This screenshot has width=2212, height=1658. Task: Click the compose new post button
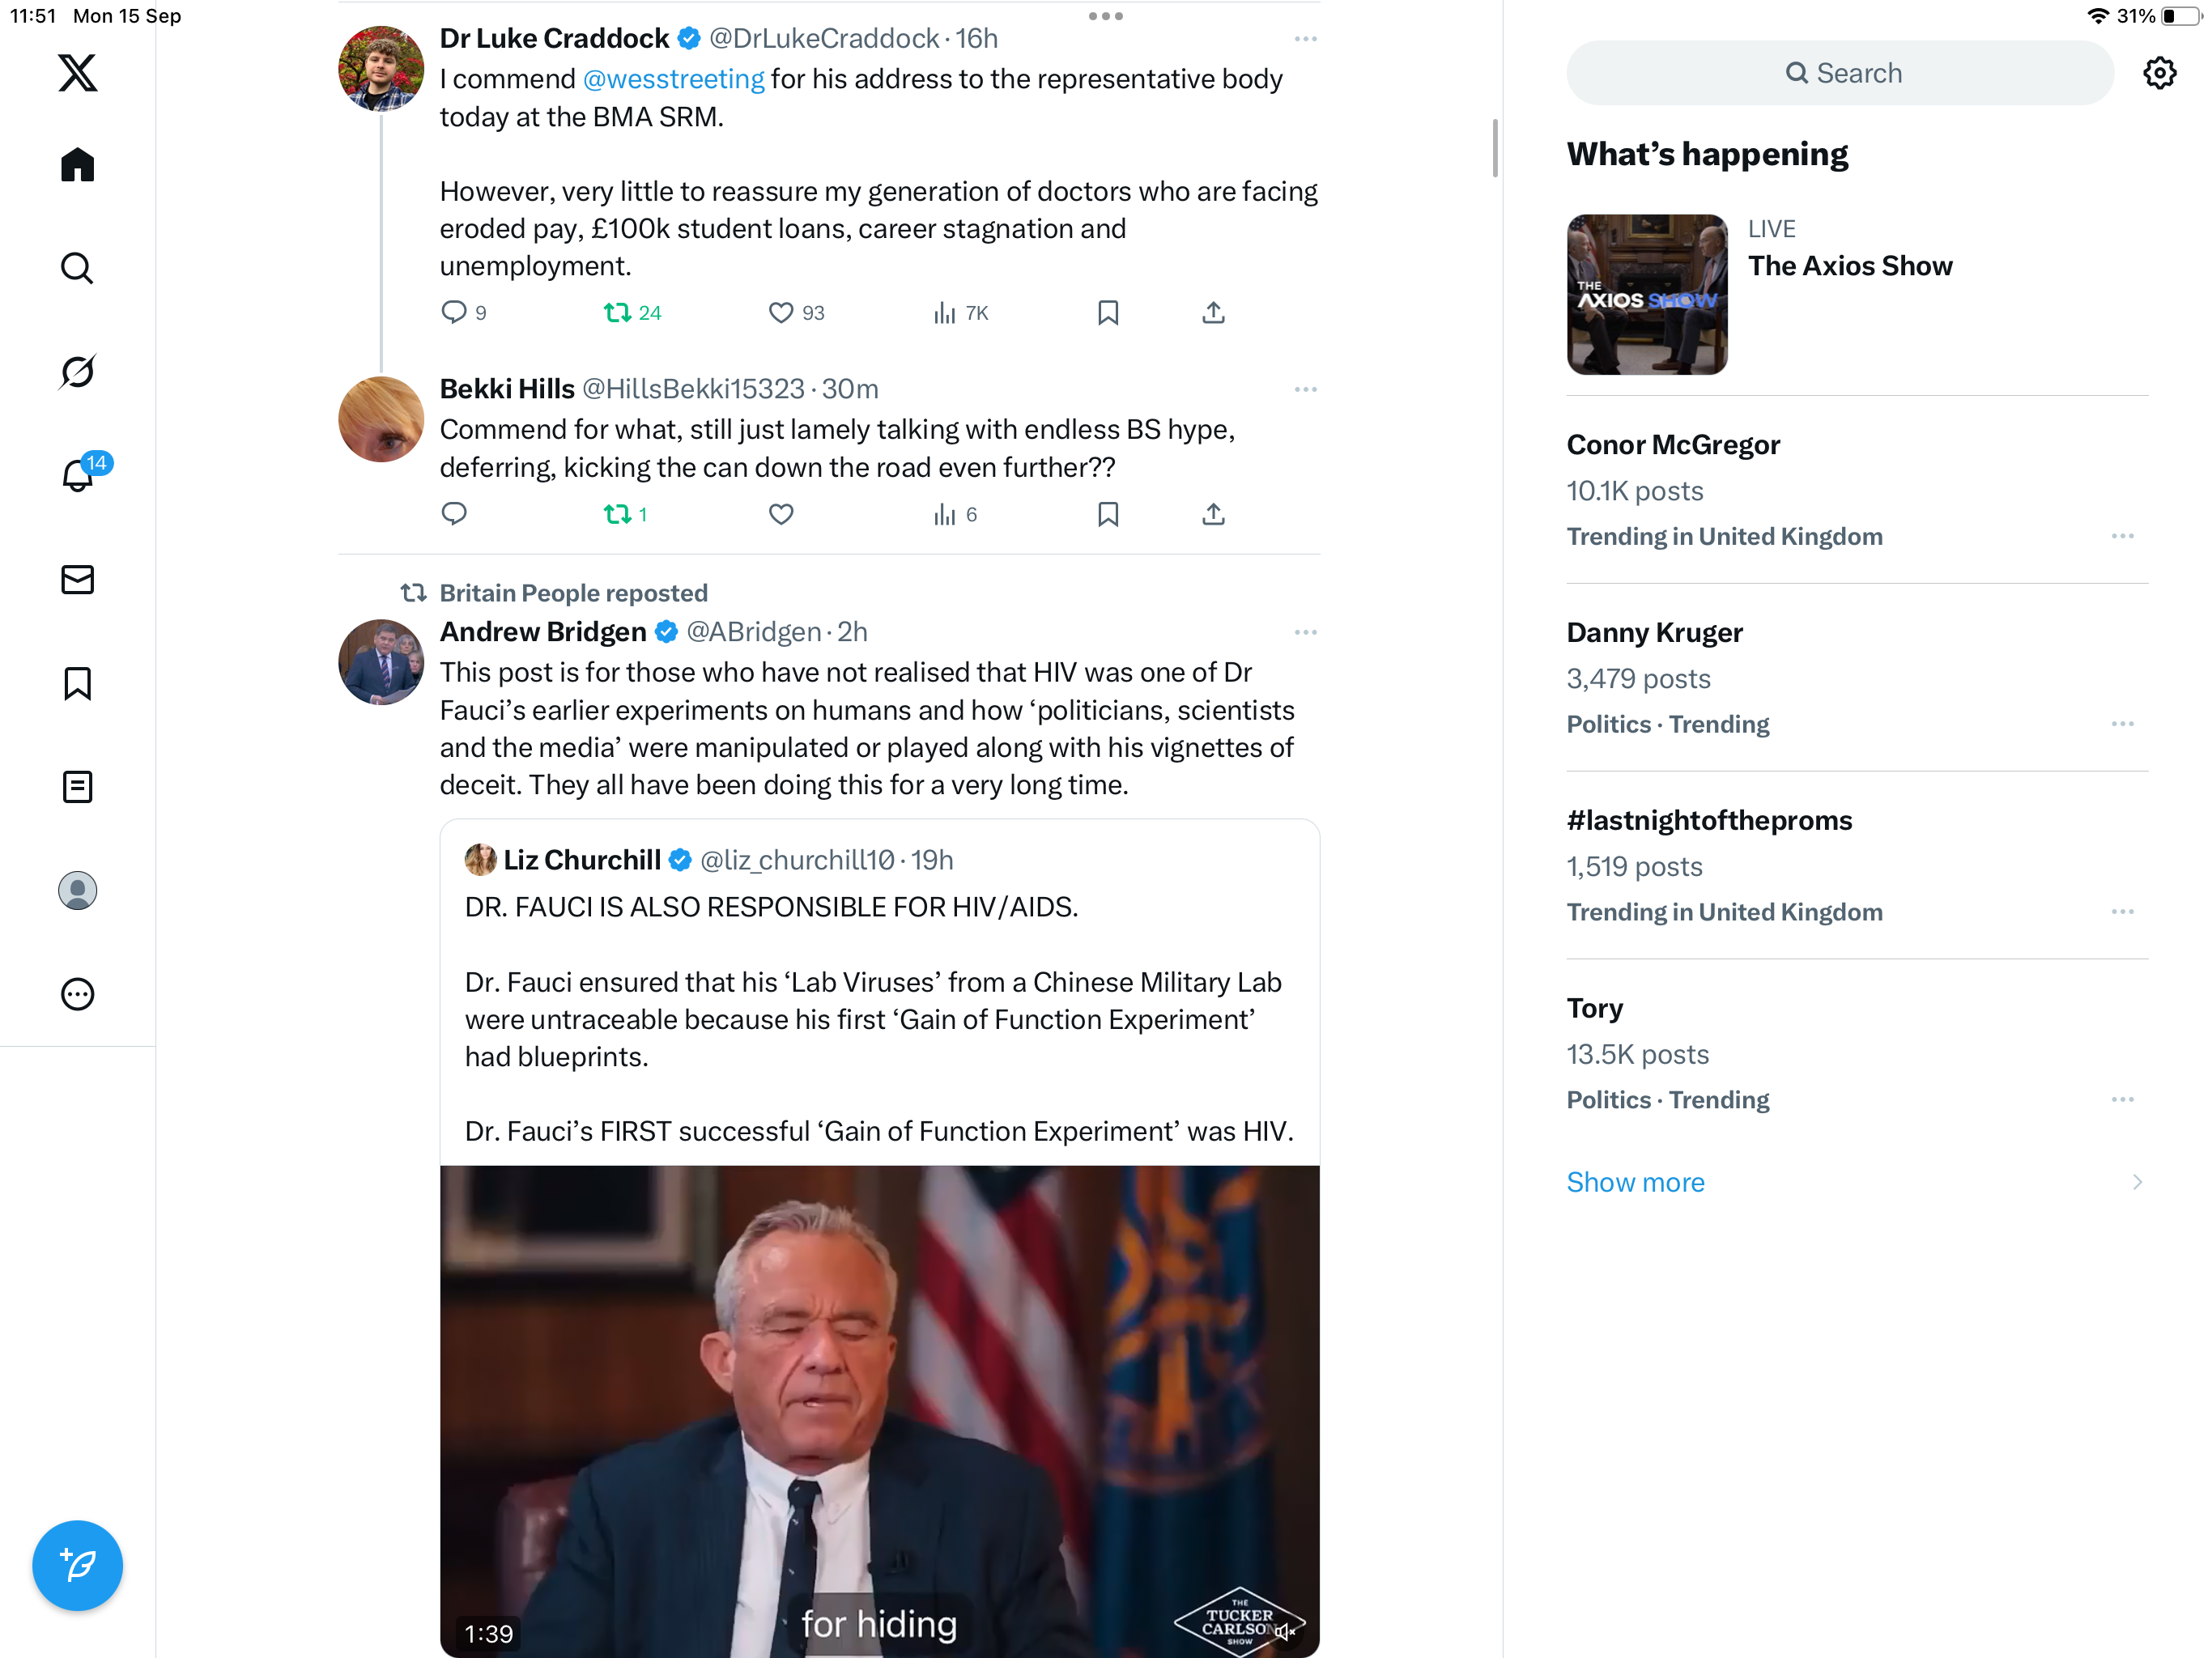point(77,1565)
